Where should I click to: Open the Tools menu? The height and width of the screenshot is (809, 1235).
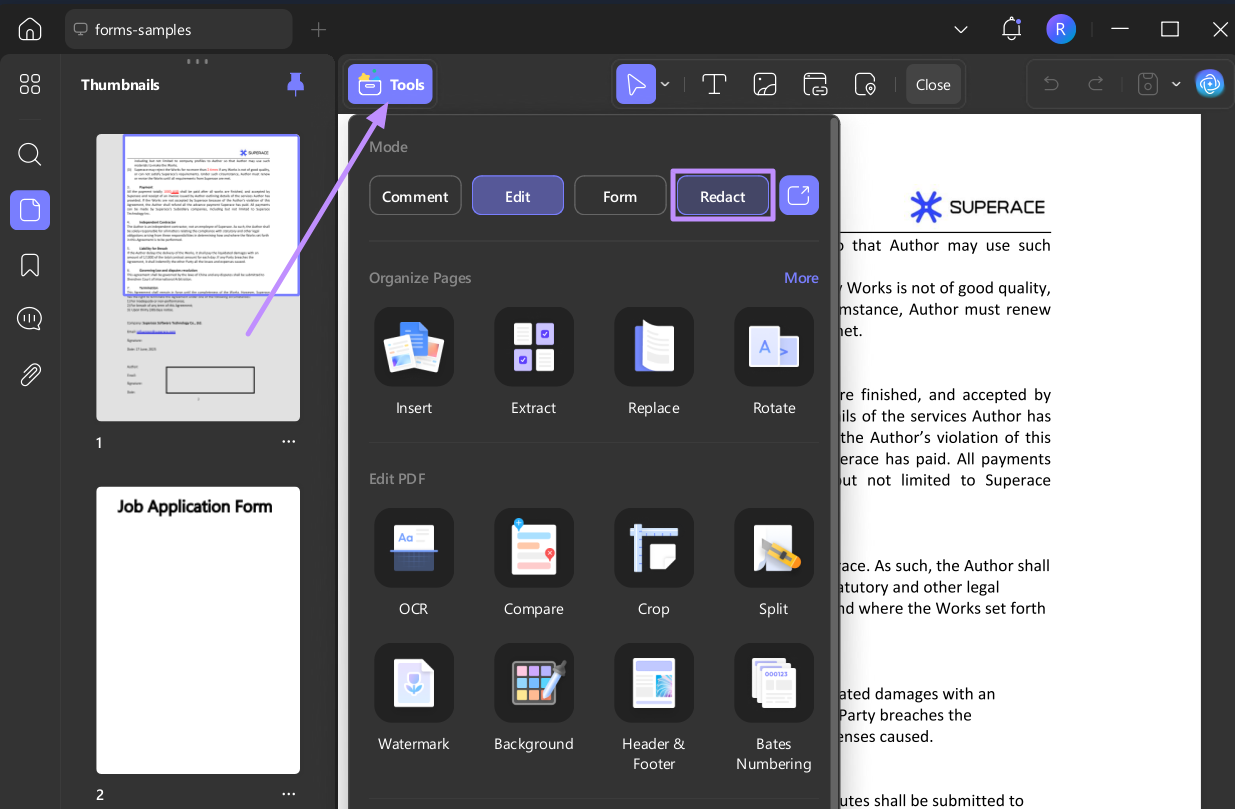click(389, 84)
